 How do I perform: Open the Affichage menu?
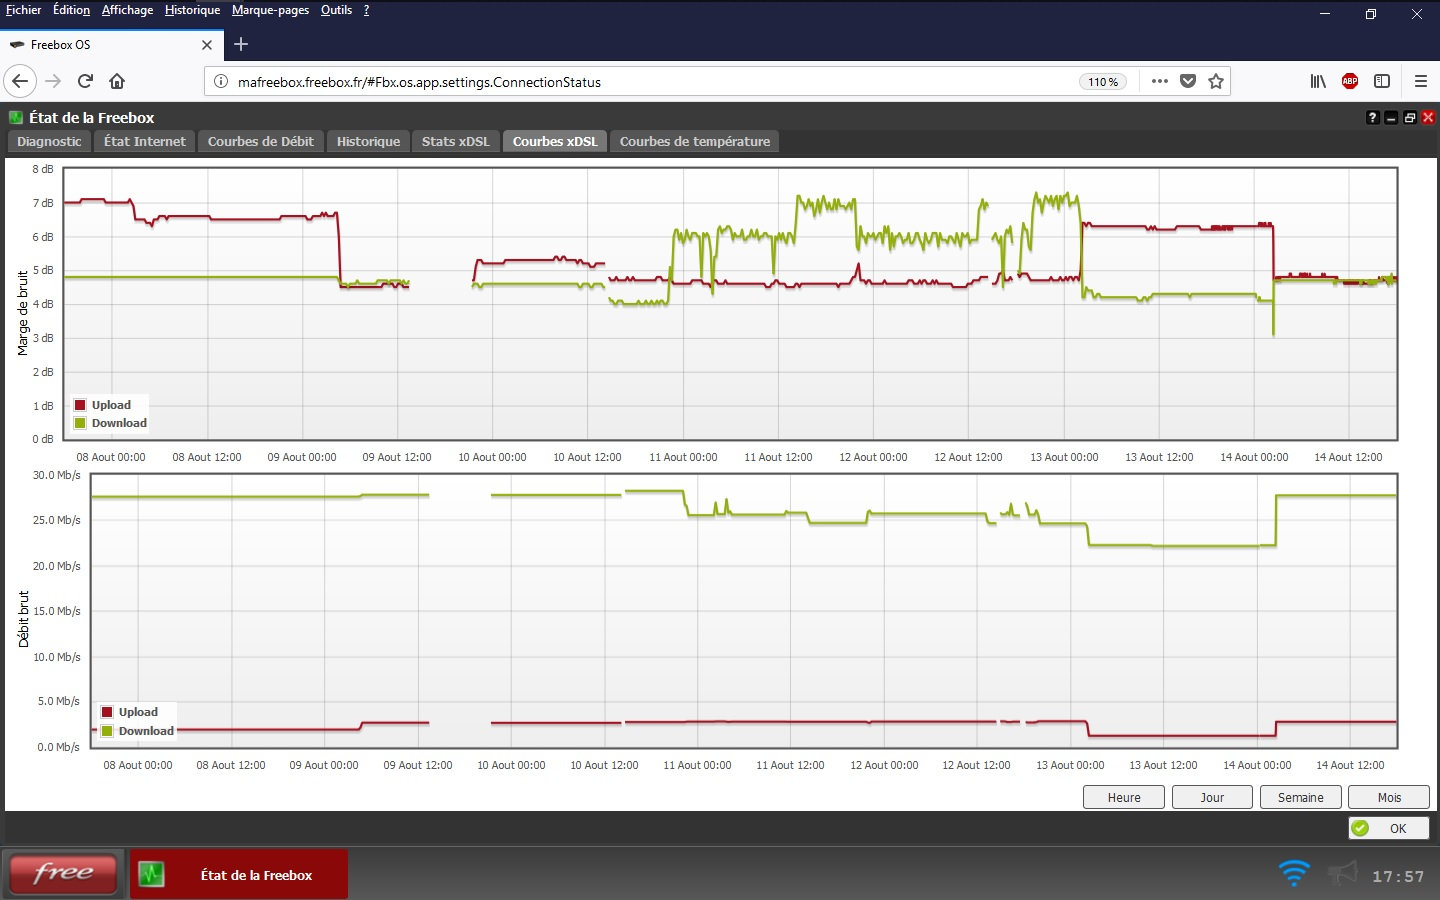click(x=127, y=10)
